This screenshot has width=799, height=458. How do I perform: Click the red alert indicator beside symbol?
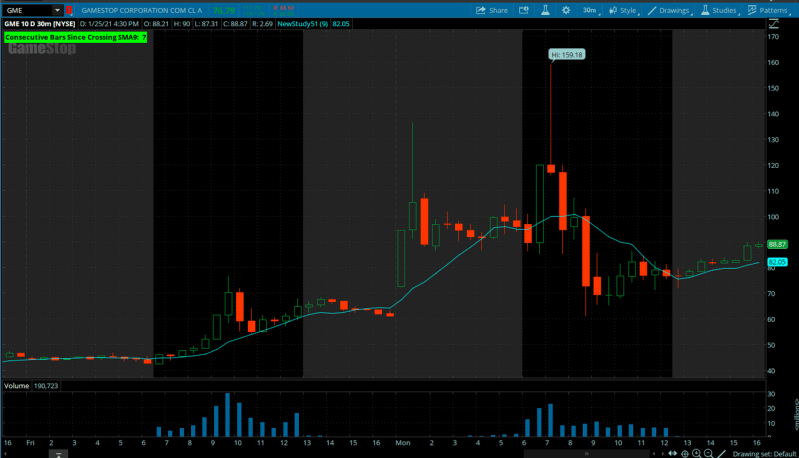point(69,10)
